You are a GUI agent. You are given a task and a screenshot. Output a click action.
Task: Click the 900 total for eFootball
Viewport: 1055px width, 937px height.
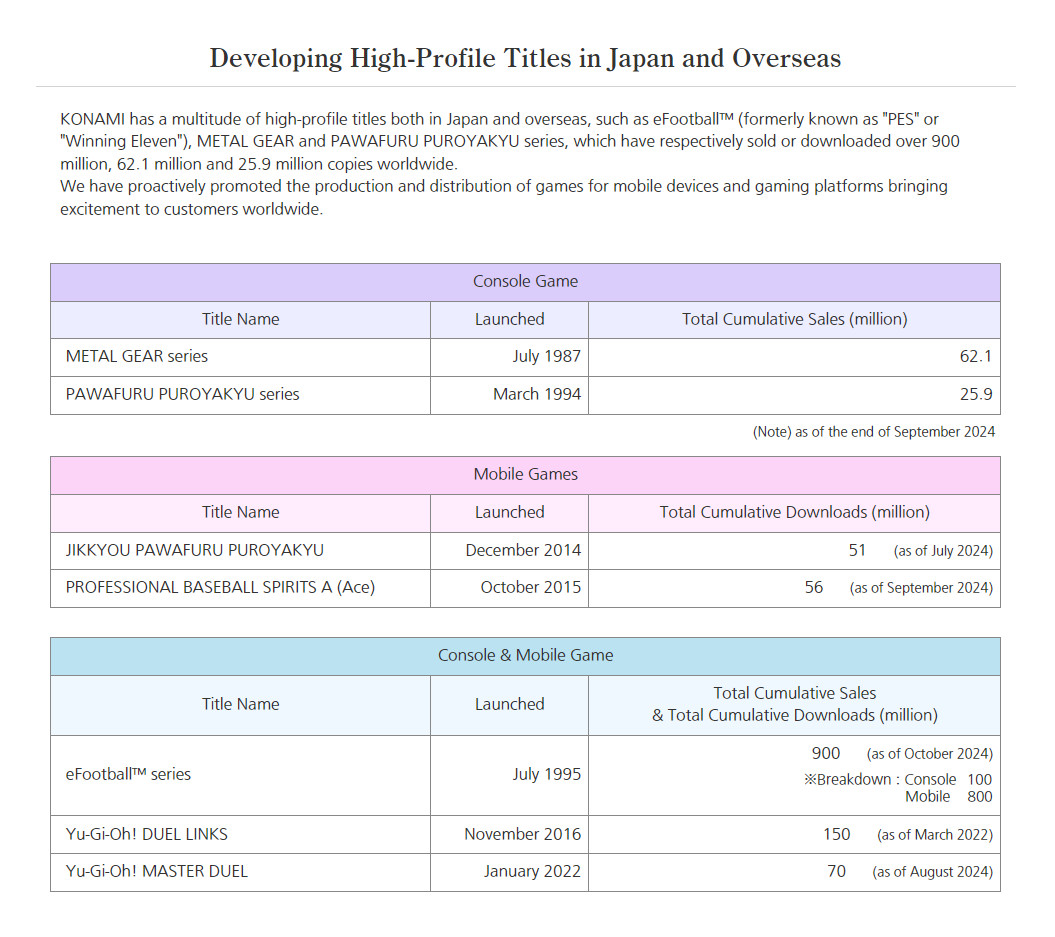[826, 753]
